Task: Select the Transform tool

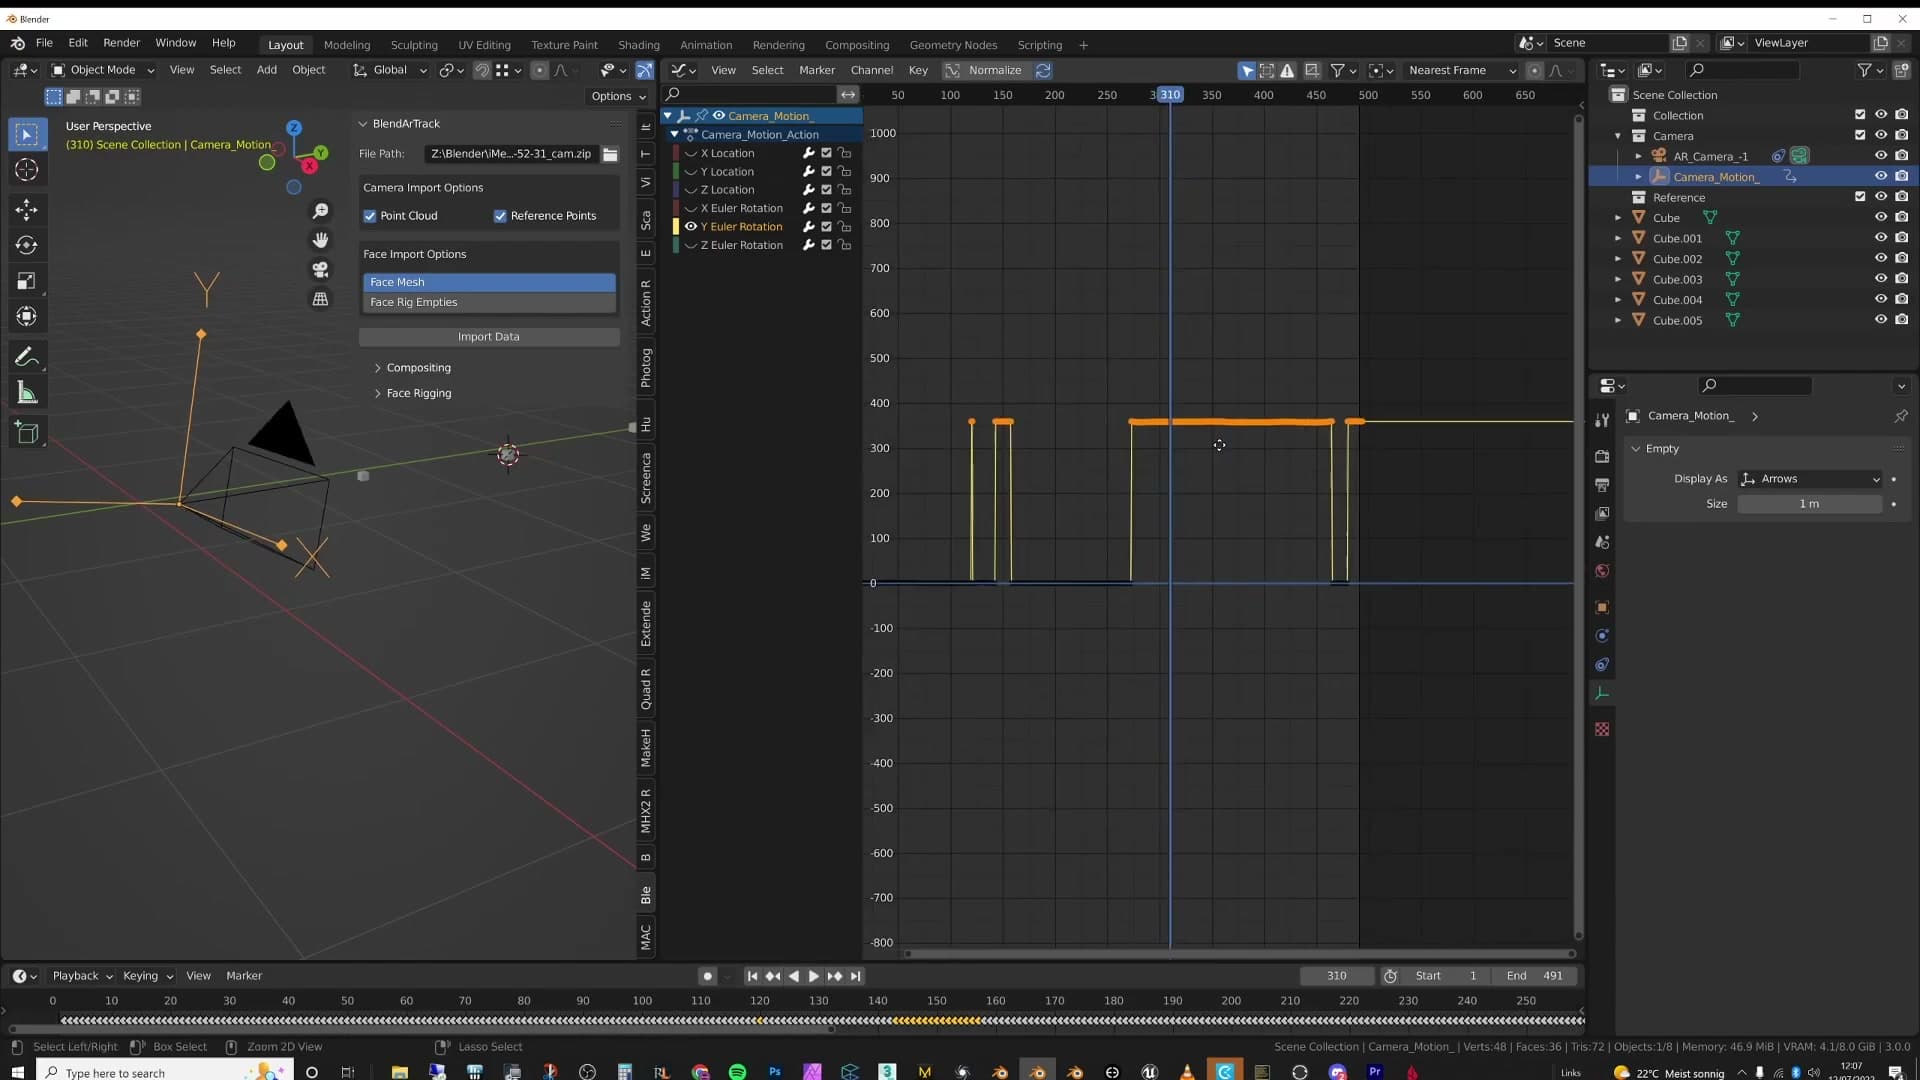Action: pos(27,317)
